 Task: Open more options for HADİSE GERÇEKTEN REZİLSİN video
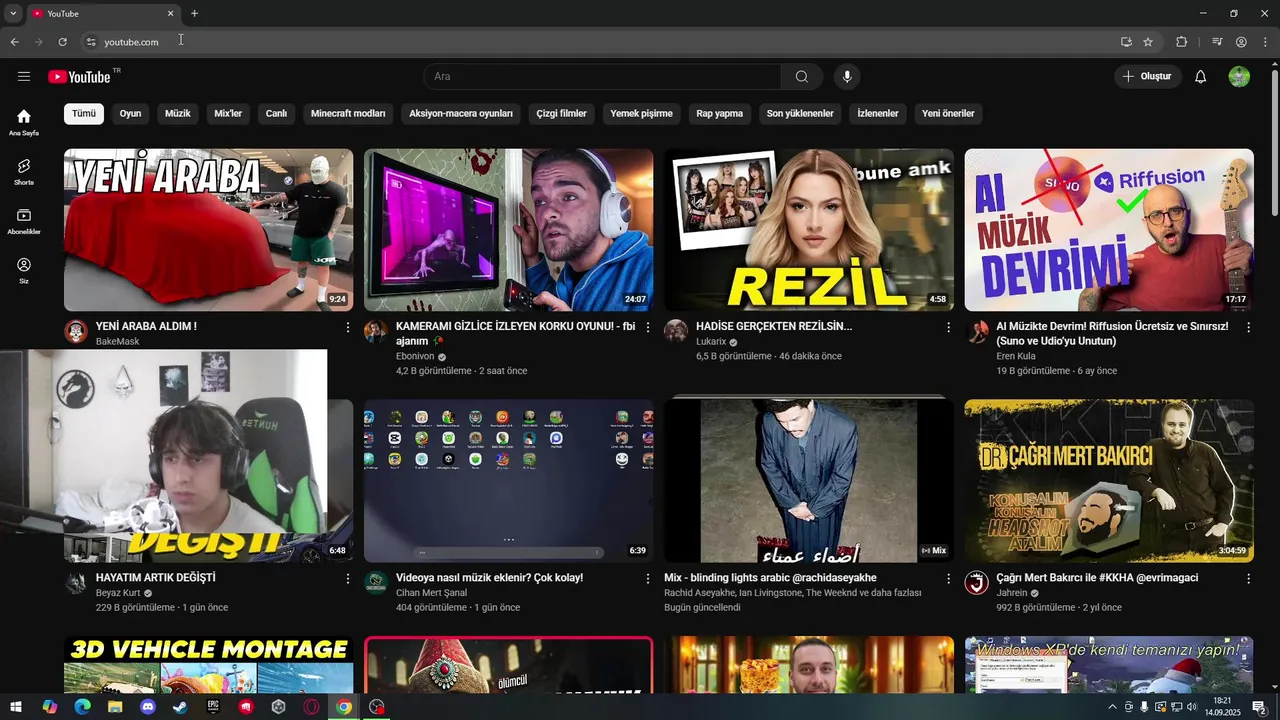pyautogui.click(x=948, y=327)
